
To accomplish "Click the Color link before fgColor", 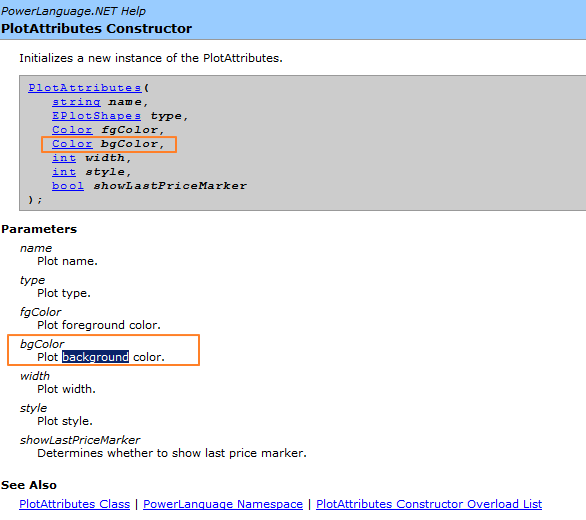I will [72, 130].
